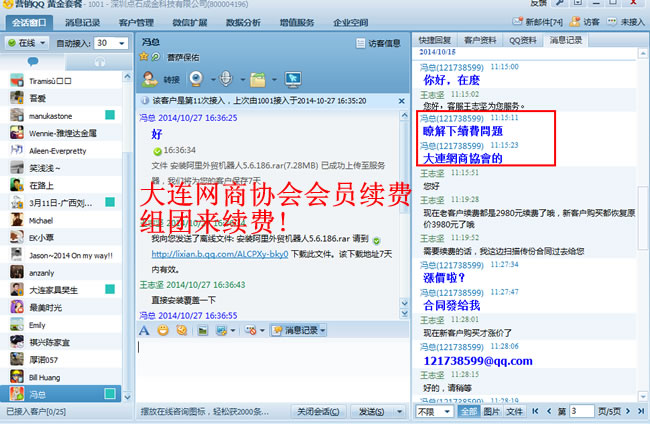
Task: Select contact Aileen-Everpretty in list
Action: [x=62, y=150]
